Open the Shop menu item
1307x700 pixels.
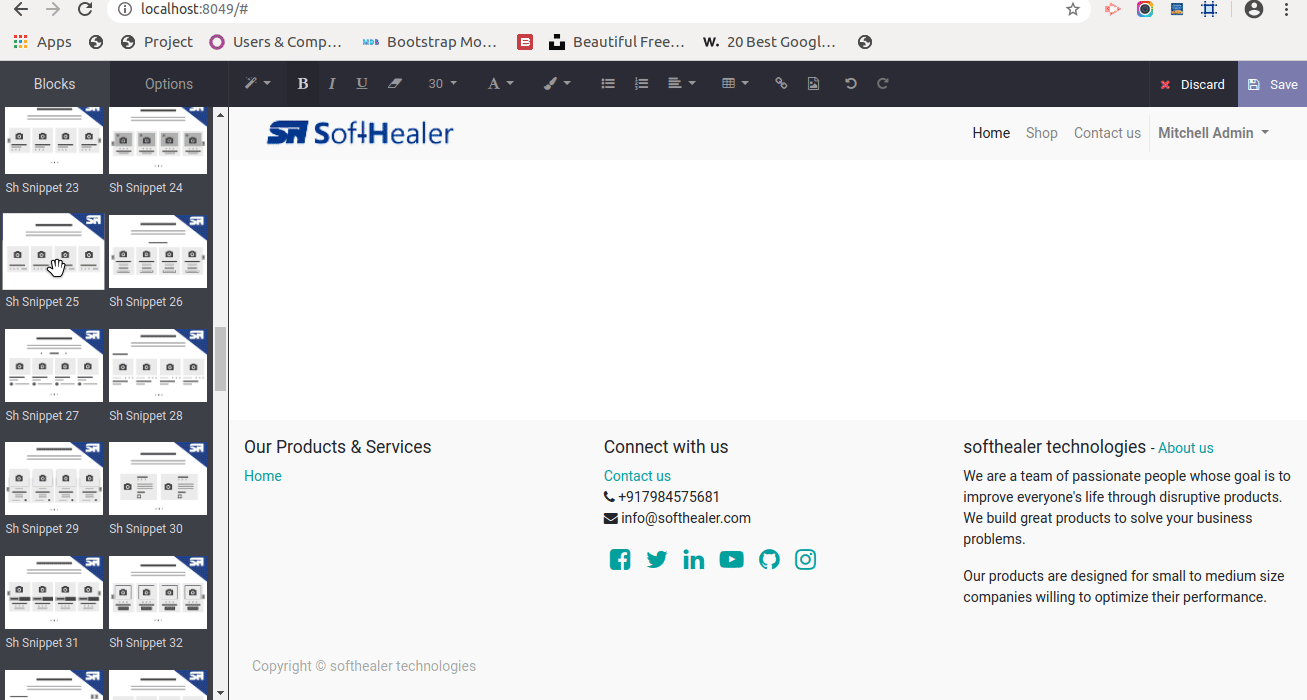coord(1041,133)
